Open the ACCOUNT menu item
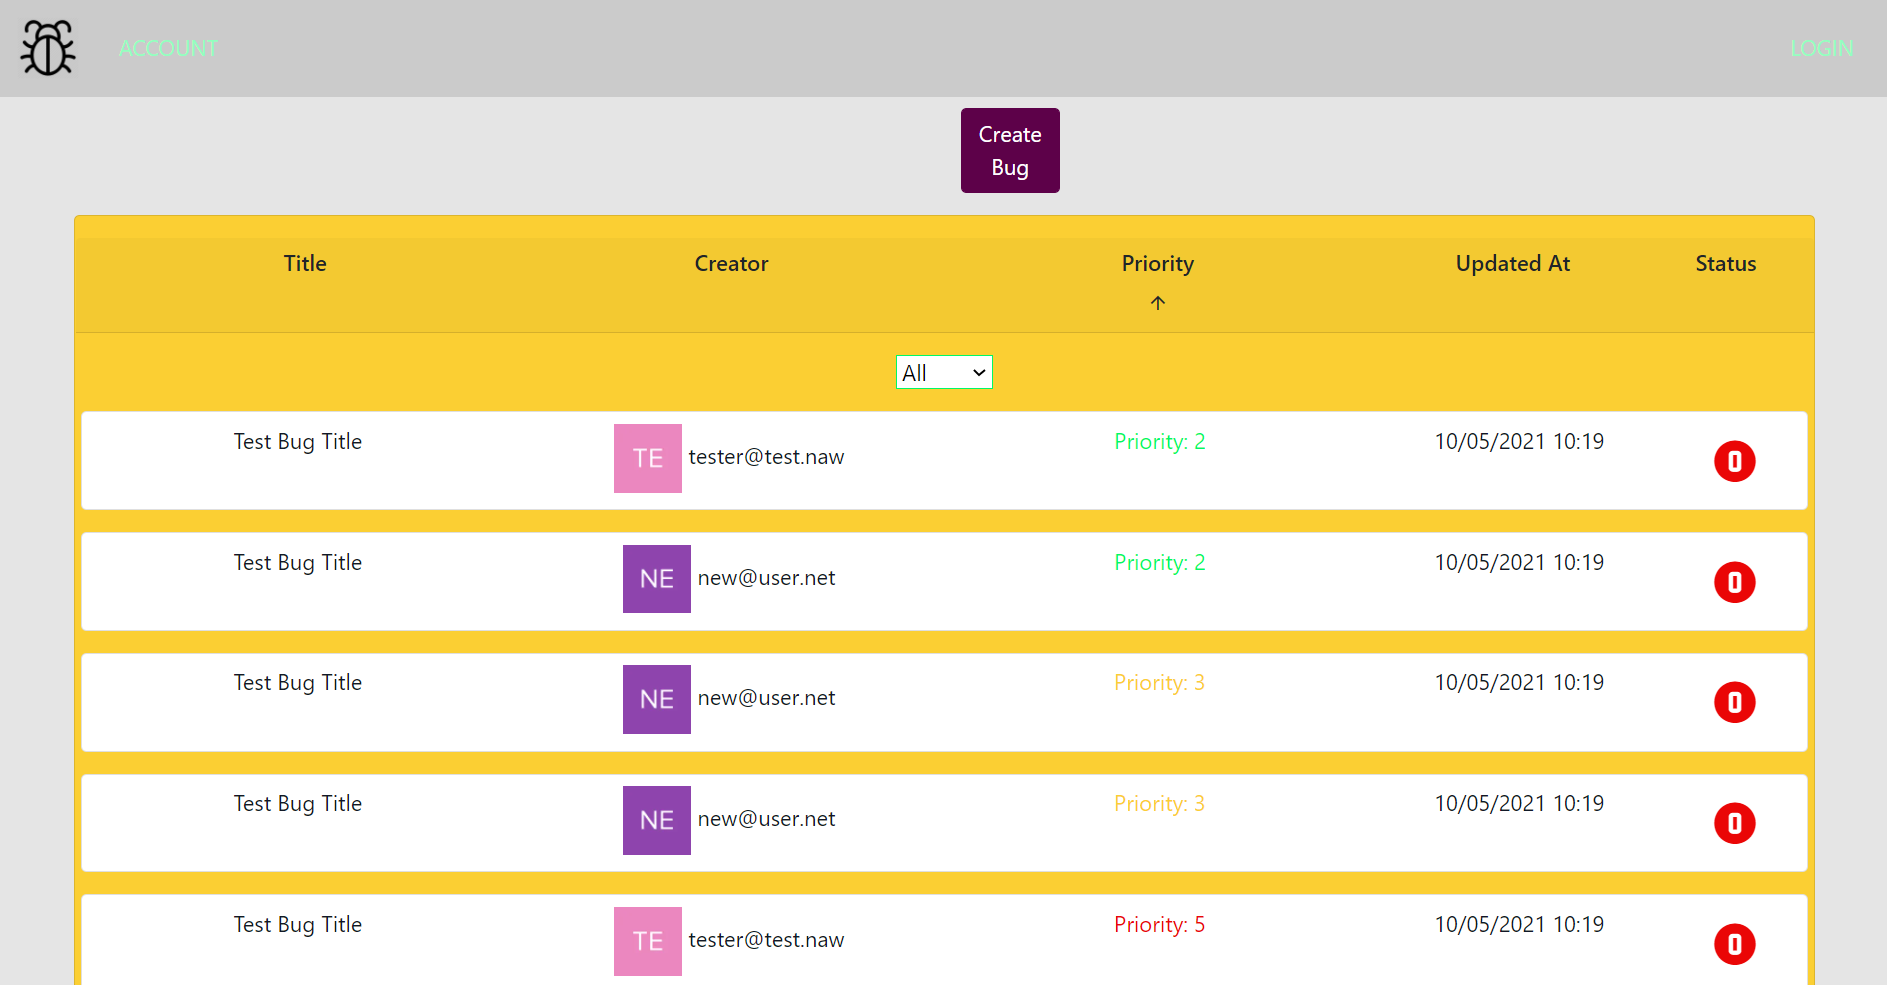 (168, 48)
